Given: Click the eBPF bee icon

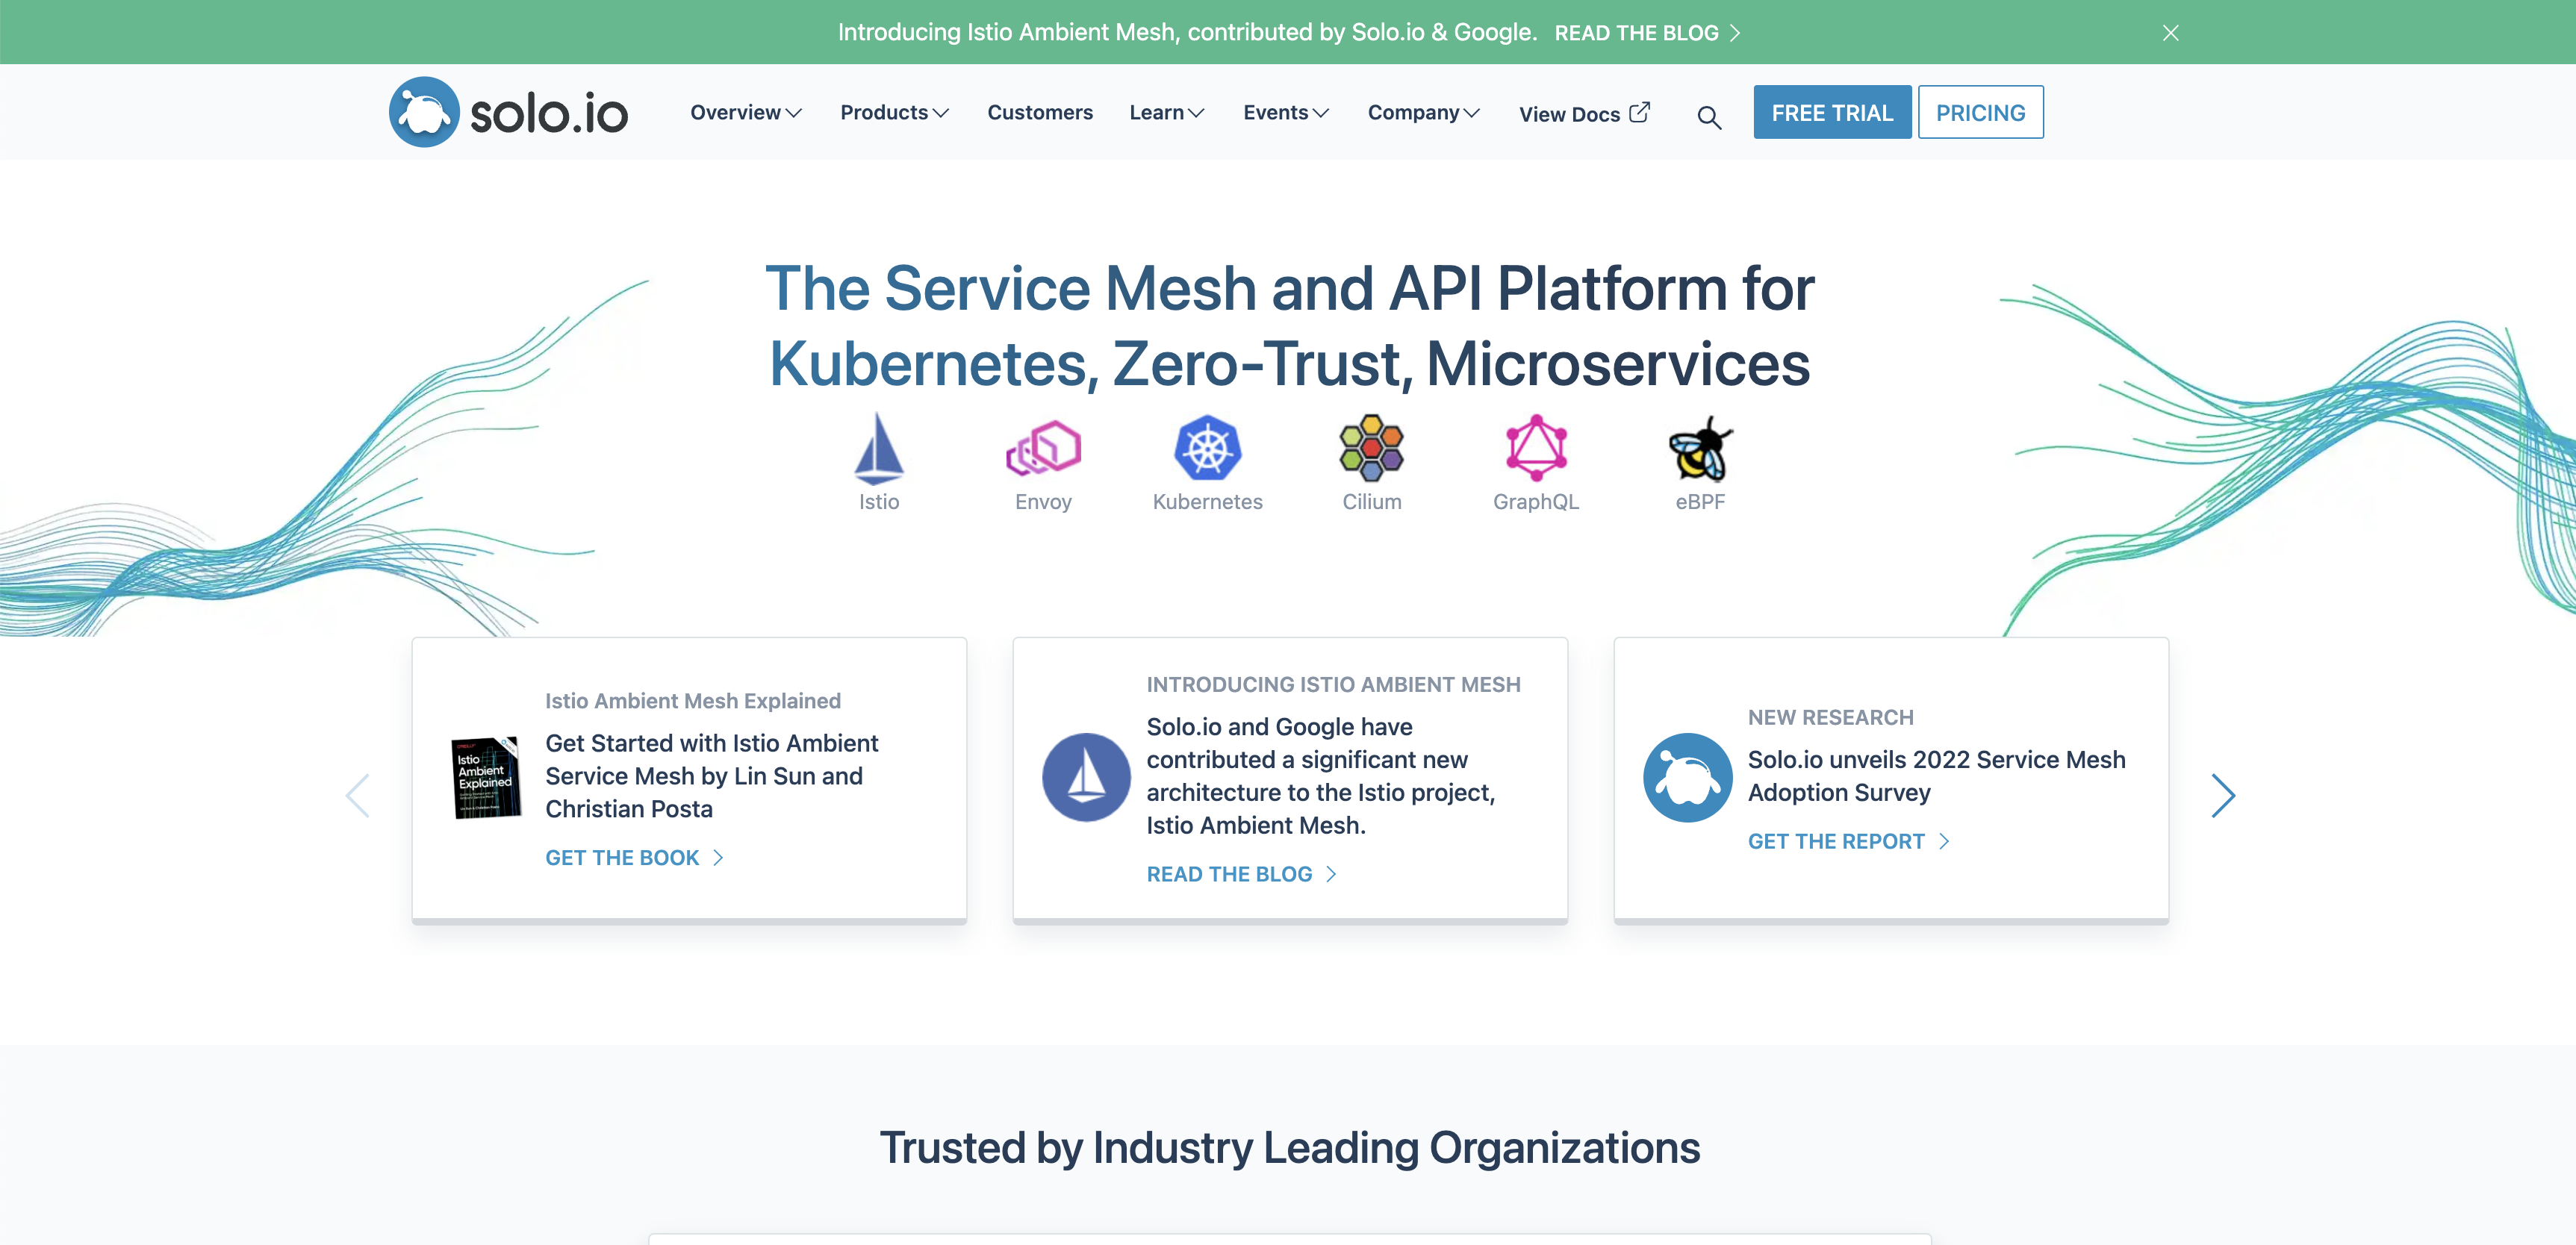Looking at the screenshot, I should click(1700, 448).
